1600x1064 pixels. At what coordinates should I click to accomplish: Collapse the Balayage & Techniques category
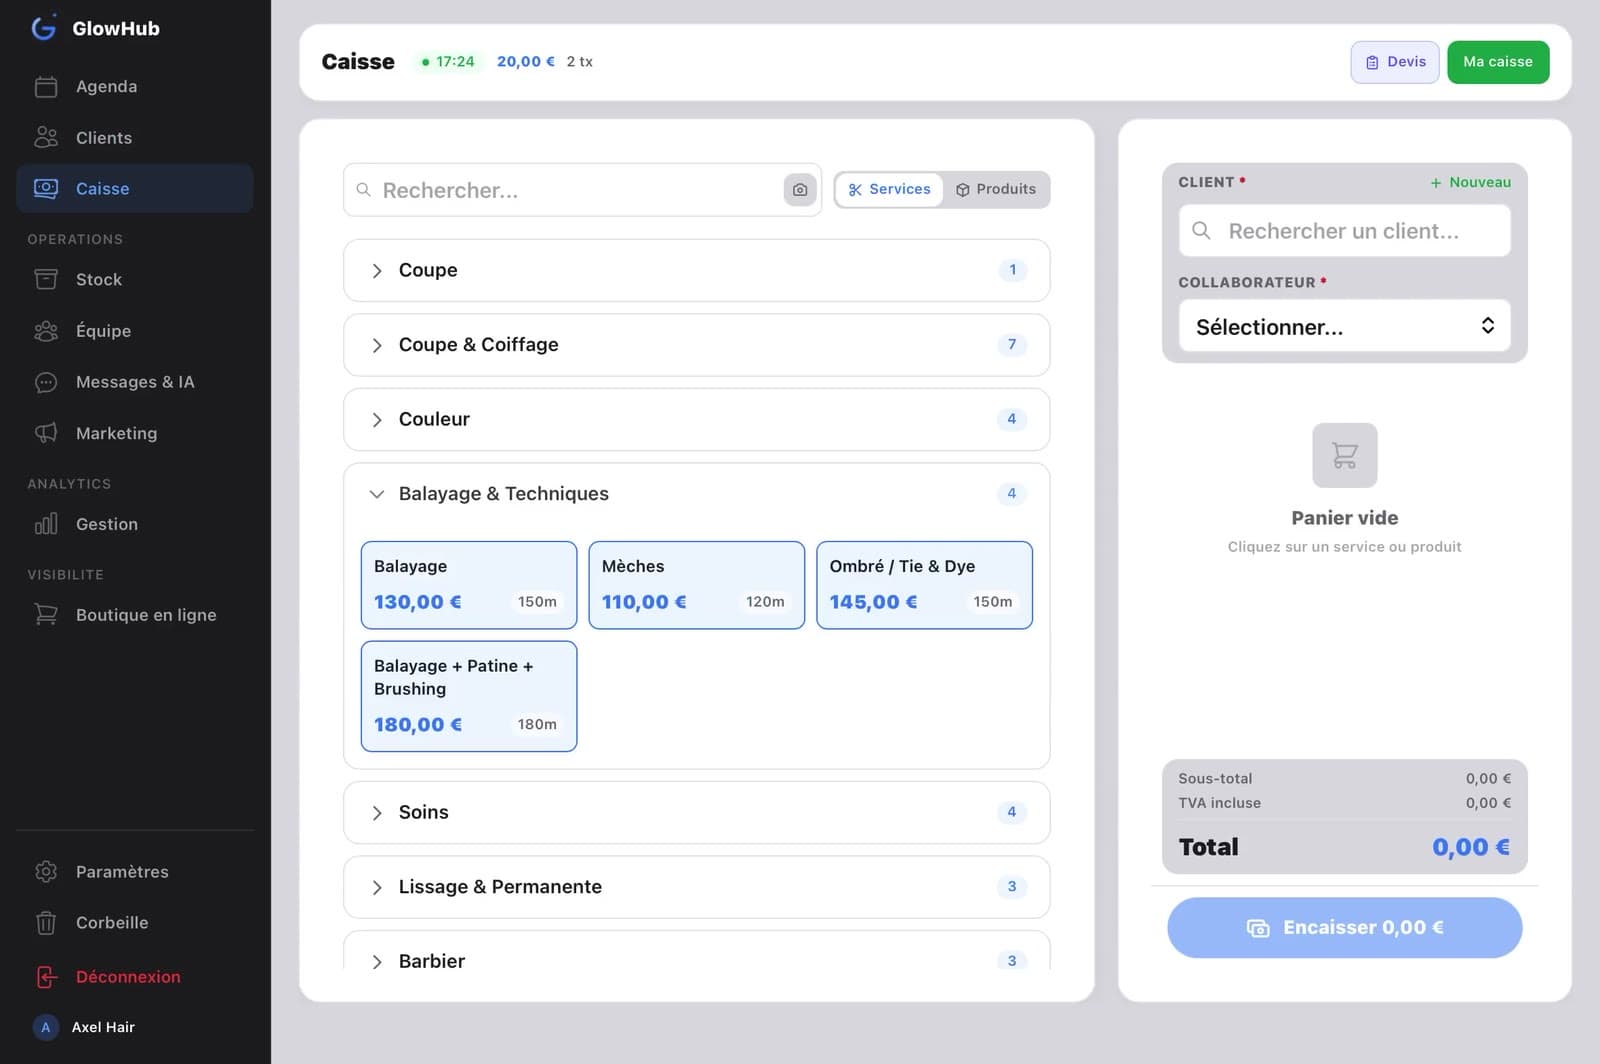[696, 494]
